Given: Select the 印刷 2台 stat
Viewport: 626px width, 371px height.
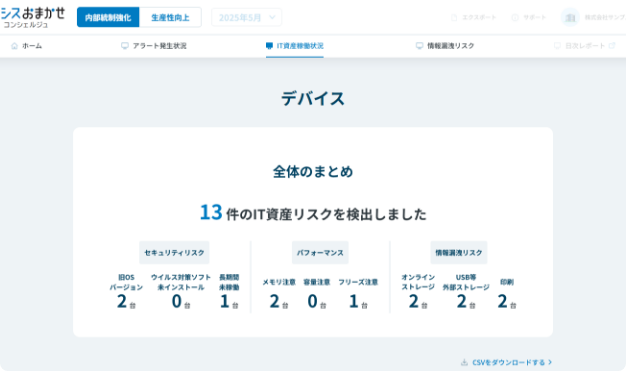Looking at the screenshot, I should (507, 294).
